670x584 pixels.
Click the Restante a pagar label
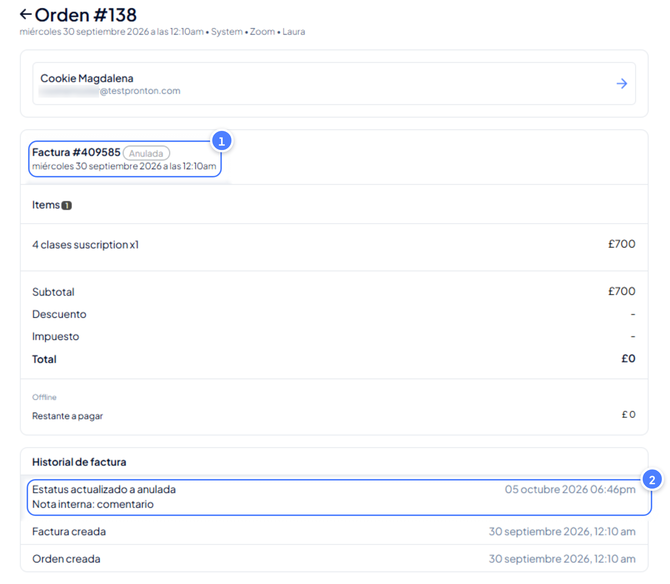tap(68, 416)
